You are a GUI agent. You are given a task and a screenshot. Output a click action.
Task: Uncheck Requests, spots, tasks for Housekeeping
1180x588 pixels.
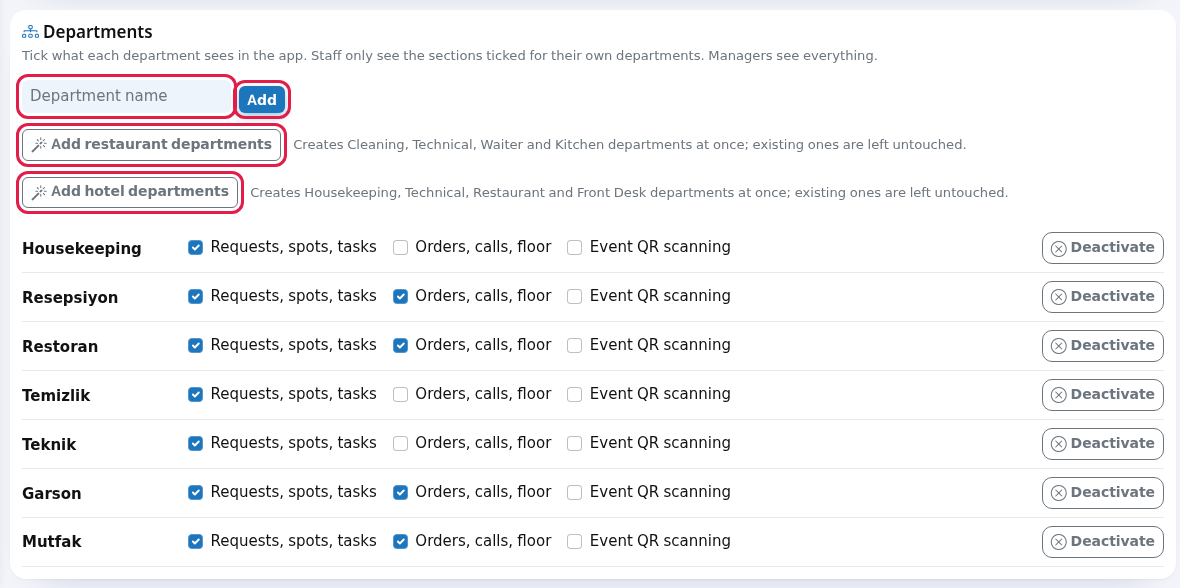(x=196, y=248)
